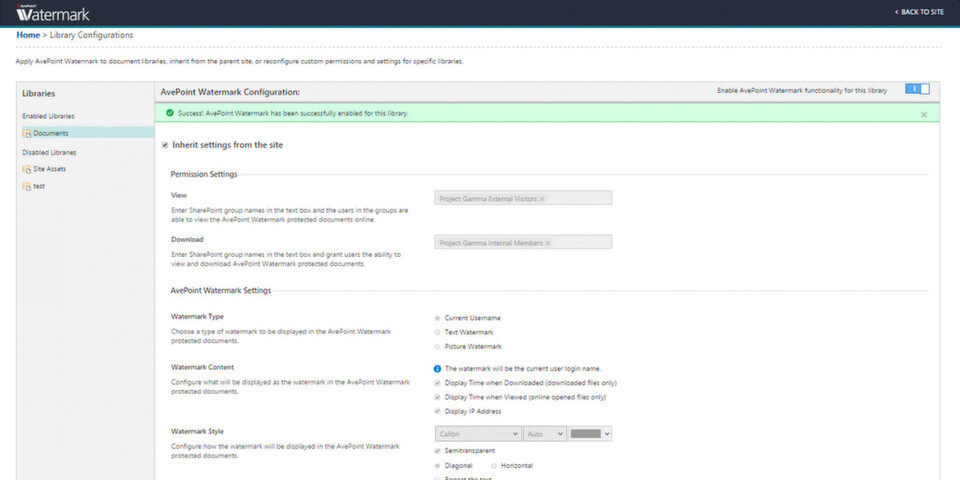Screen dimensions: 960x480
Task: Open the Auto font size dropdown
Action: tap(545, 433)
